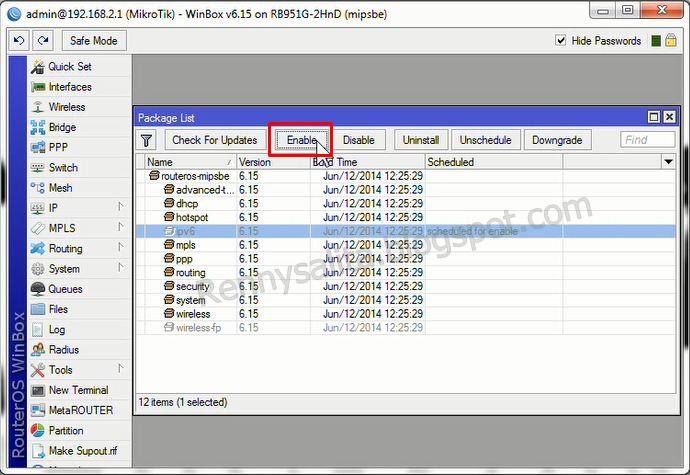
Task: Select the advanced-t... package row
Action: 405,190
